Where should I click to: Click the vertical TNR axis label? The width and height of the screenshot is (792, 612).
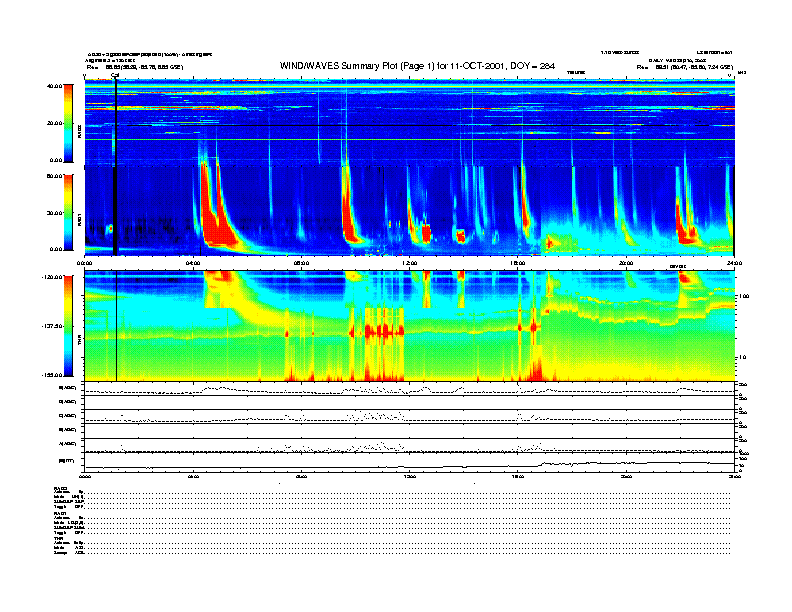point(79,341)
